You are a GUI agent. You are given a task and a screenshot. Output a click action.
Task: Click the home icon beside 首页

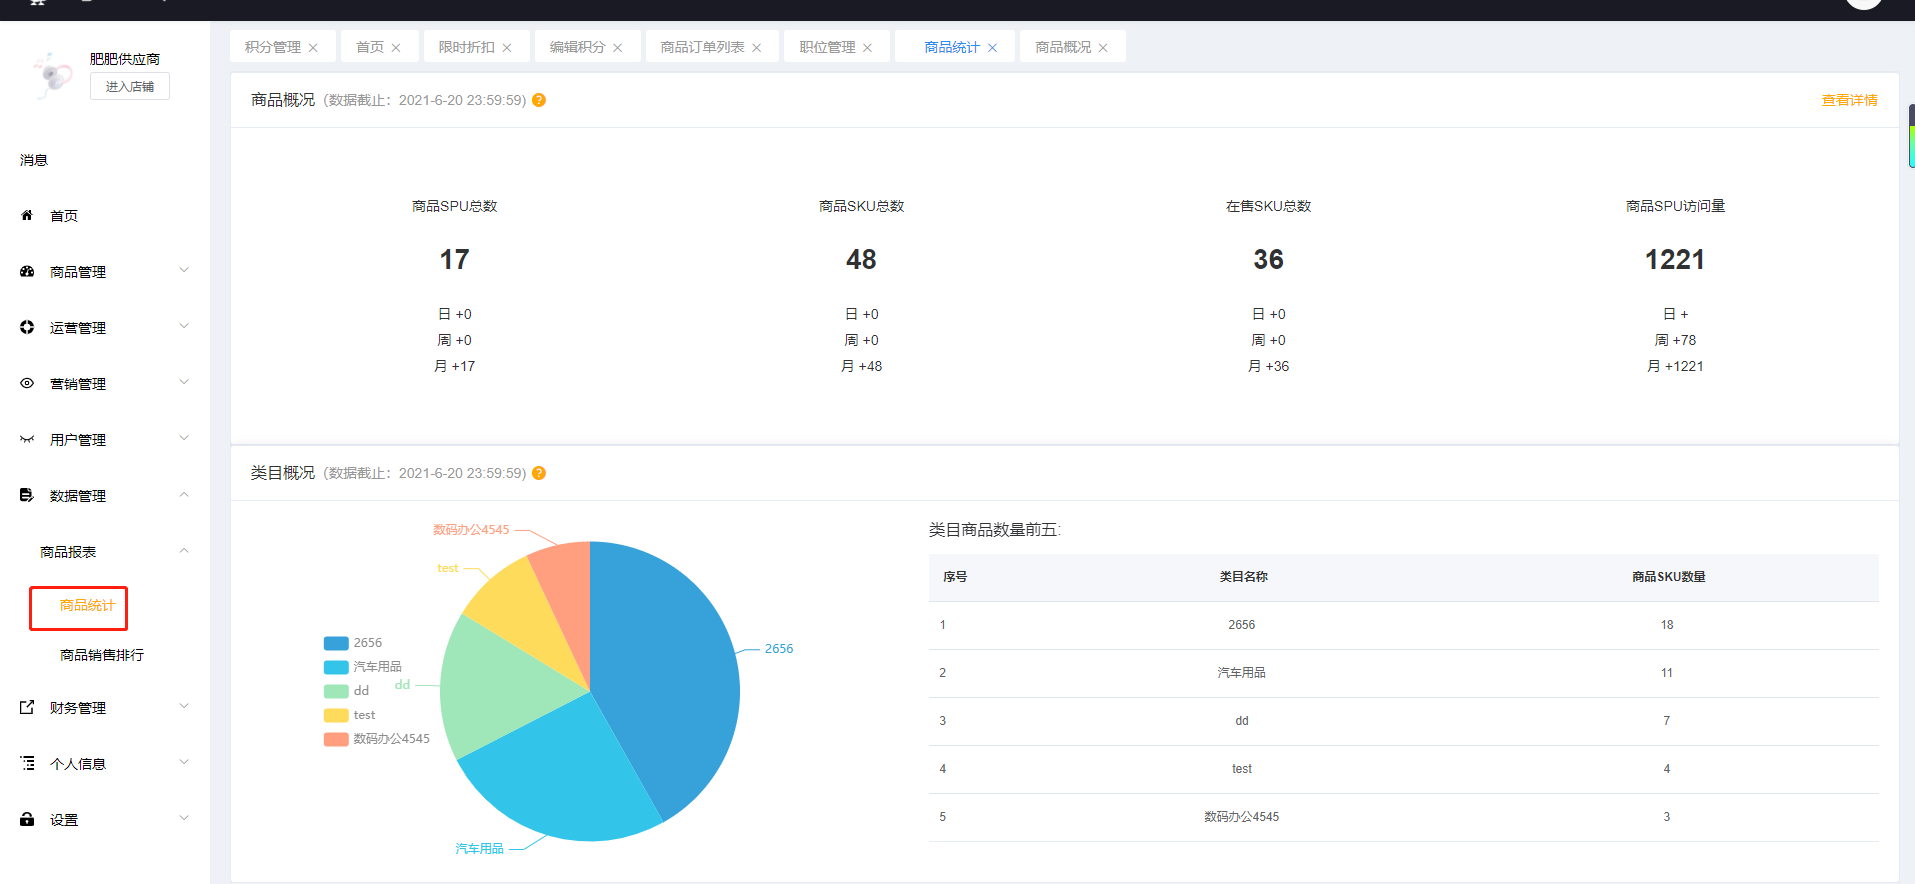[27, 215]
